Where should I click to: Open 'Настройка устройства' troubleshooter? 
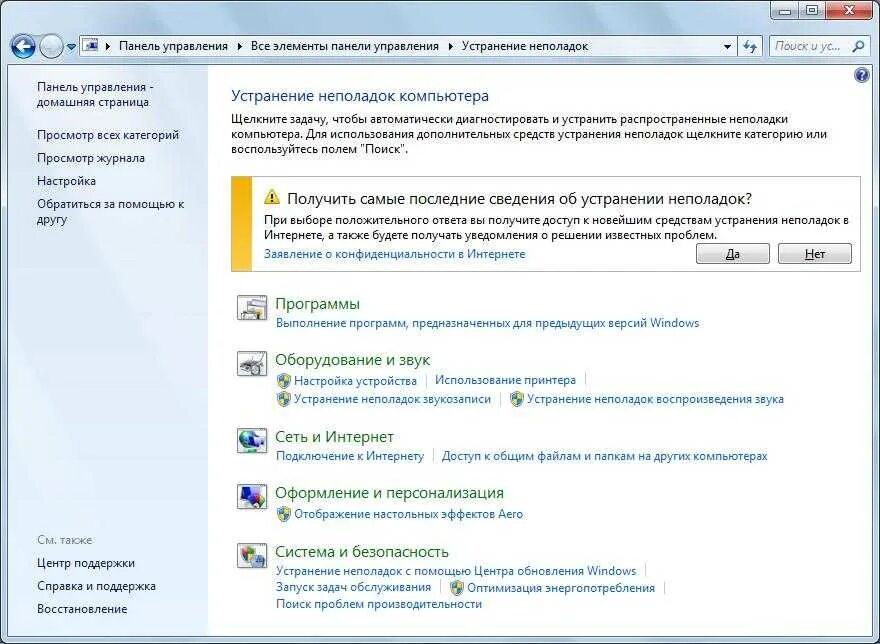point(355,381)
